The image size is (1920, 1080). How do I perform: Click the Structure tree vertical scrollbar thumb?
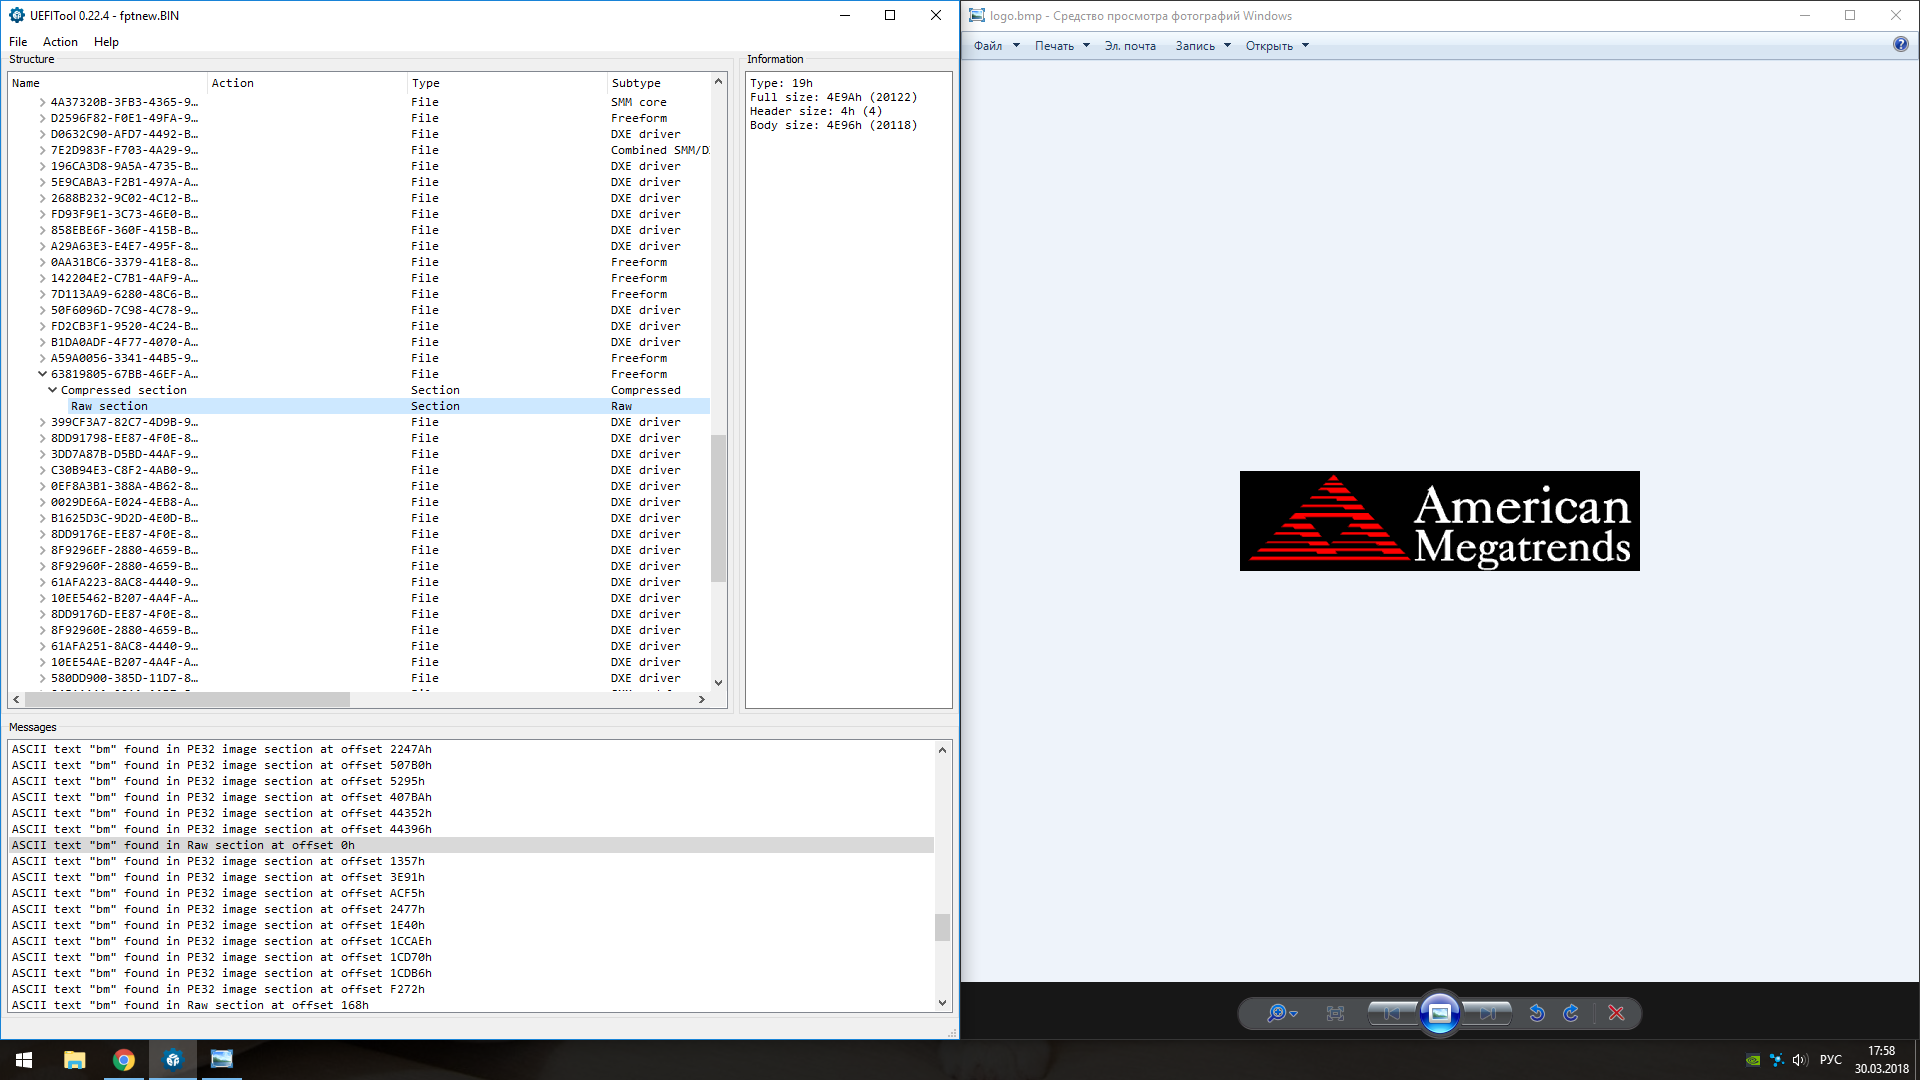point(718,508)
